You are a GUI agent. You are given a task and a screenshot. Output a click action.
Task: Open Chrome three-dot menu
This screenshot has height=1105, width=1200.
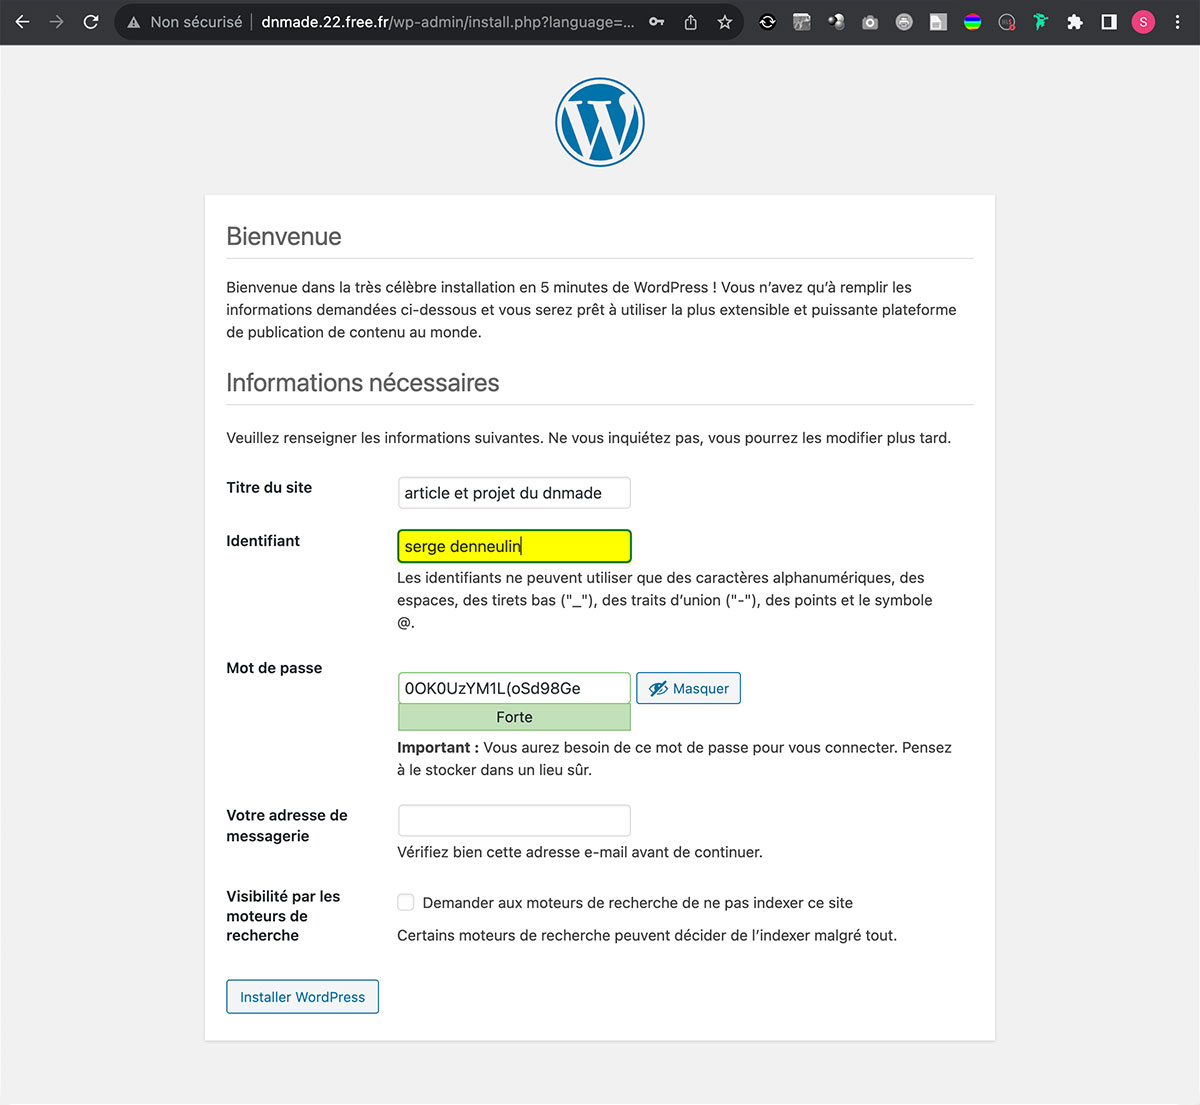1177,22
